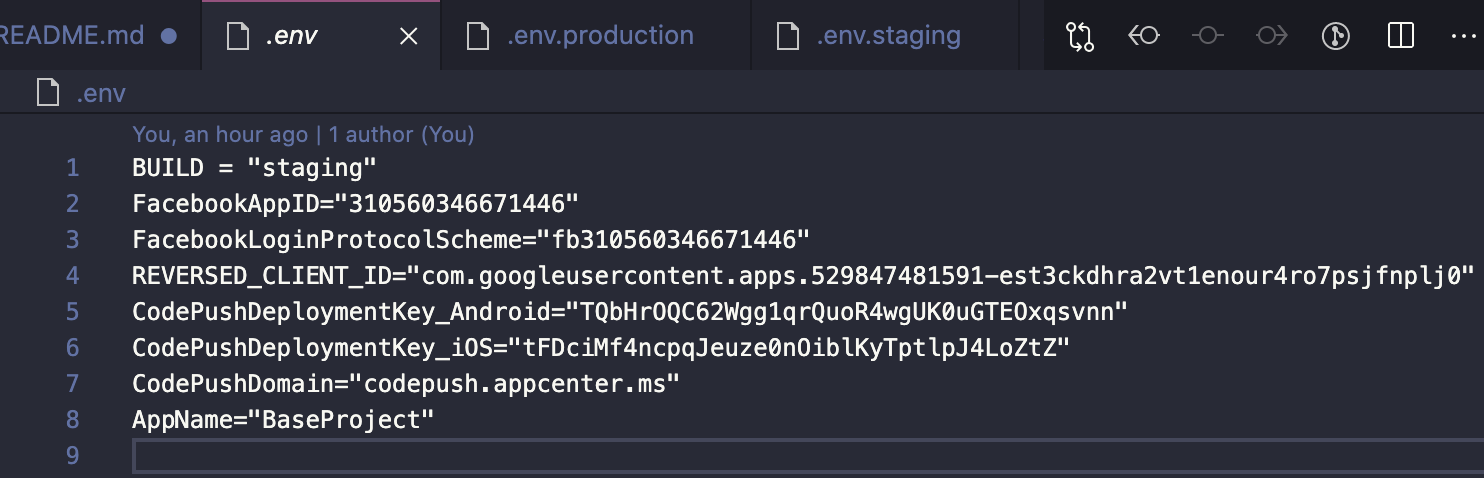
Task: Open the .env.staging tab
Action: tap(888, 36)
